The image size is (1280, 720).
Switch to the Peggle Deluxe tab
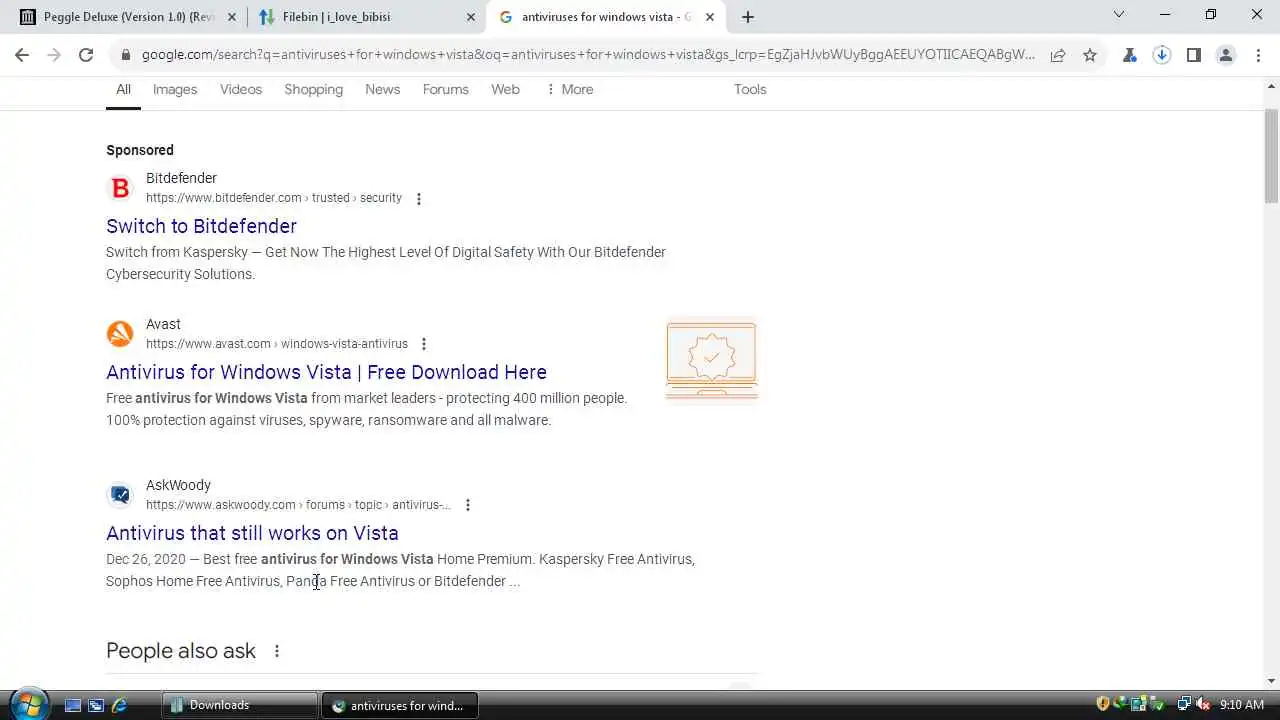127,17
